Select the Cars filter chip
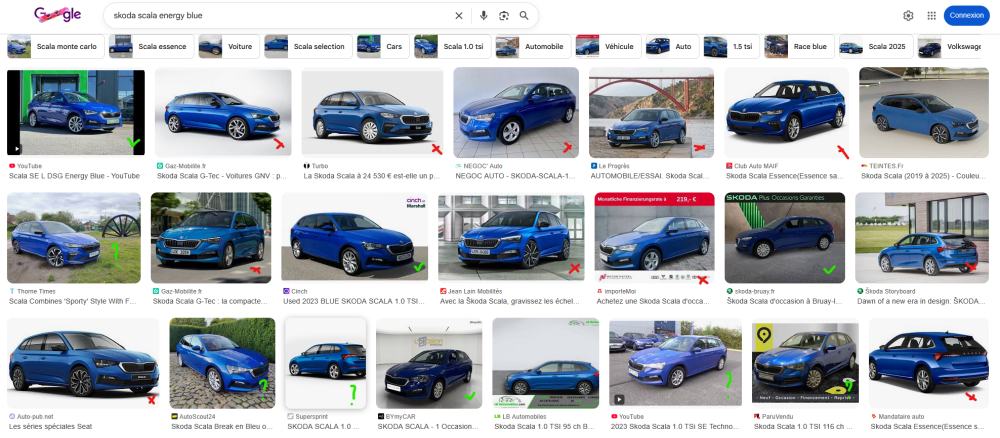The image size is (1000, 438). (x=383, y=47)
